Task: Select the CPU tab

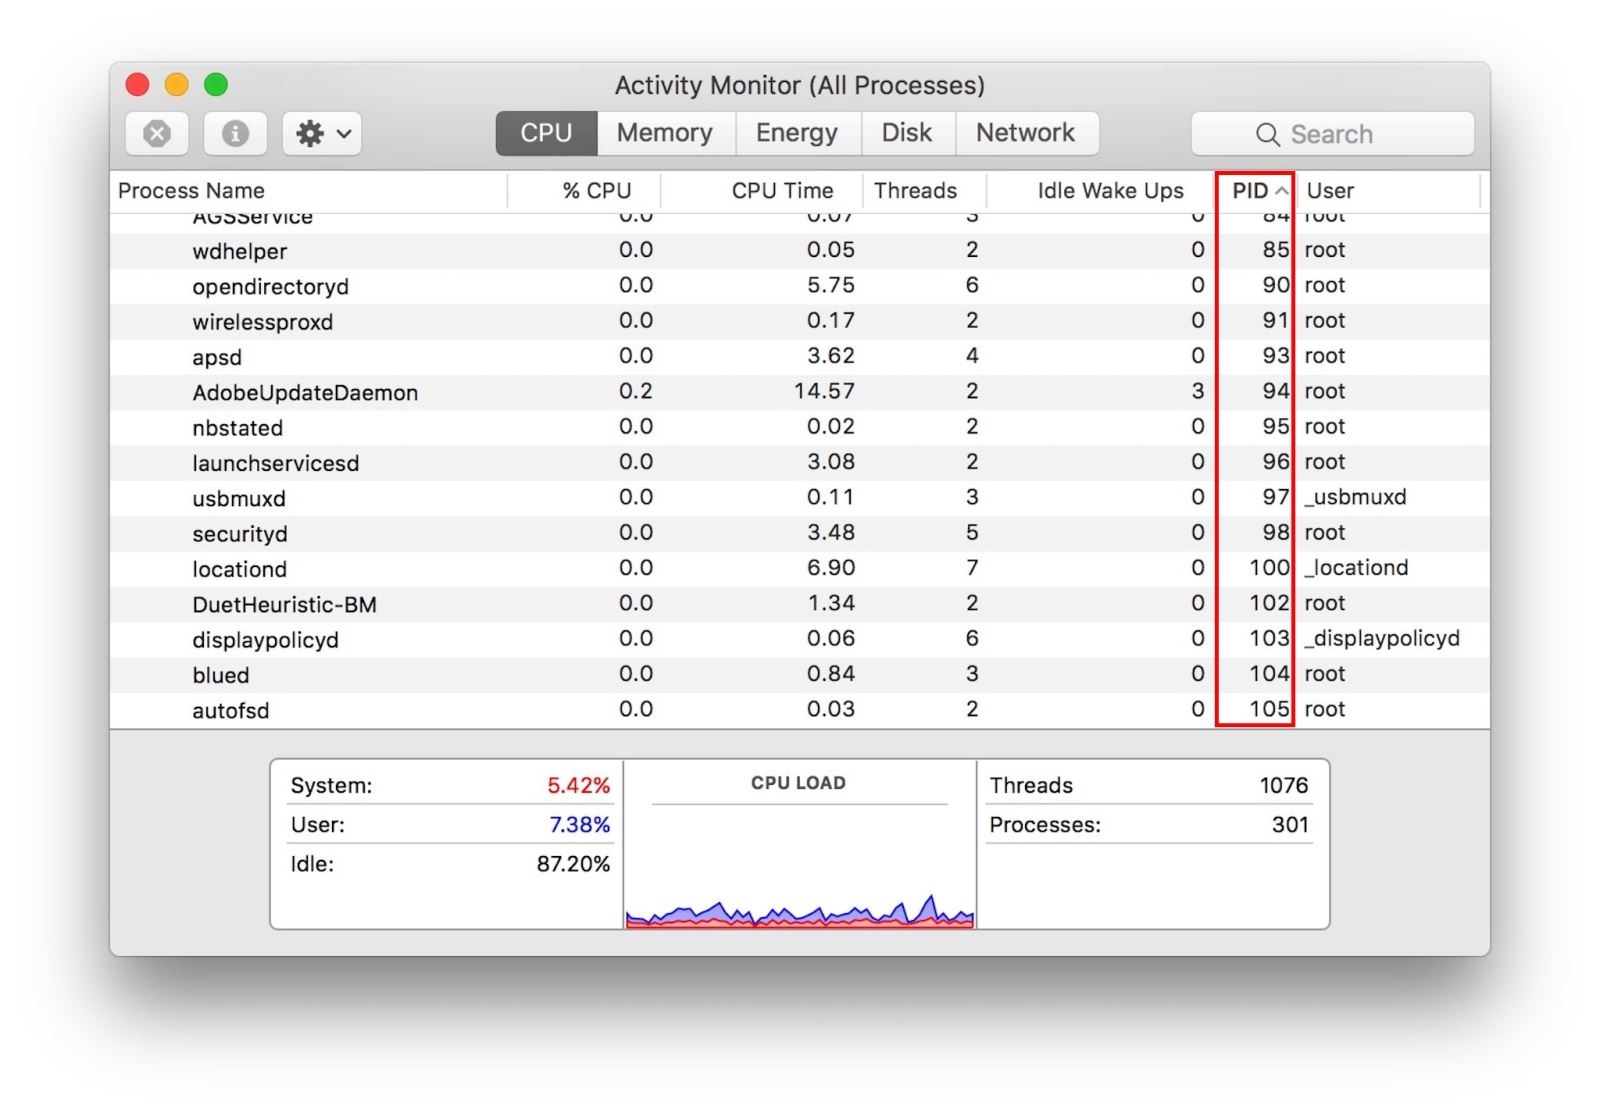Action: (x=546, y=133)
